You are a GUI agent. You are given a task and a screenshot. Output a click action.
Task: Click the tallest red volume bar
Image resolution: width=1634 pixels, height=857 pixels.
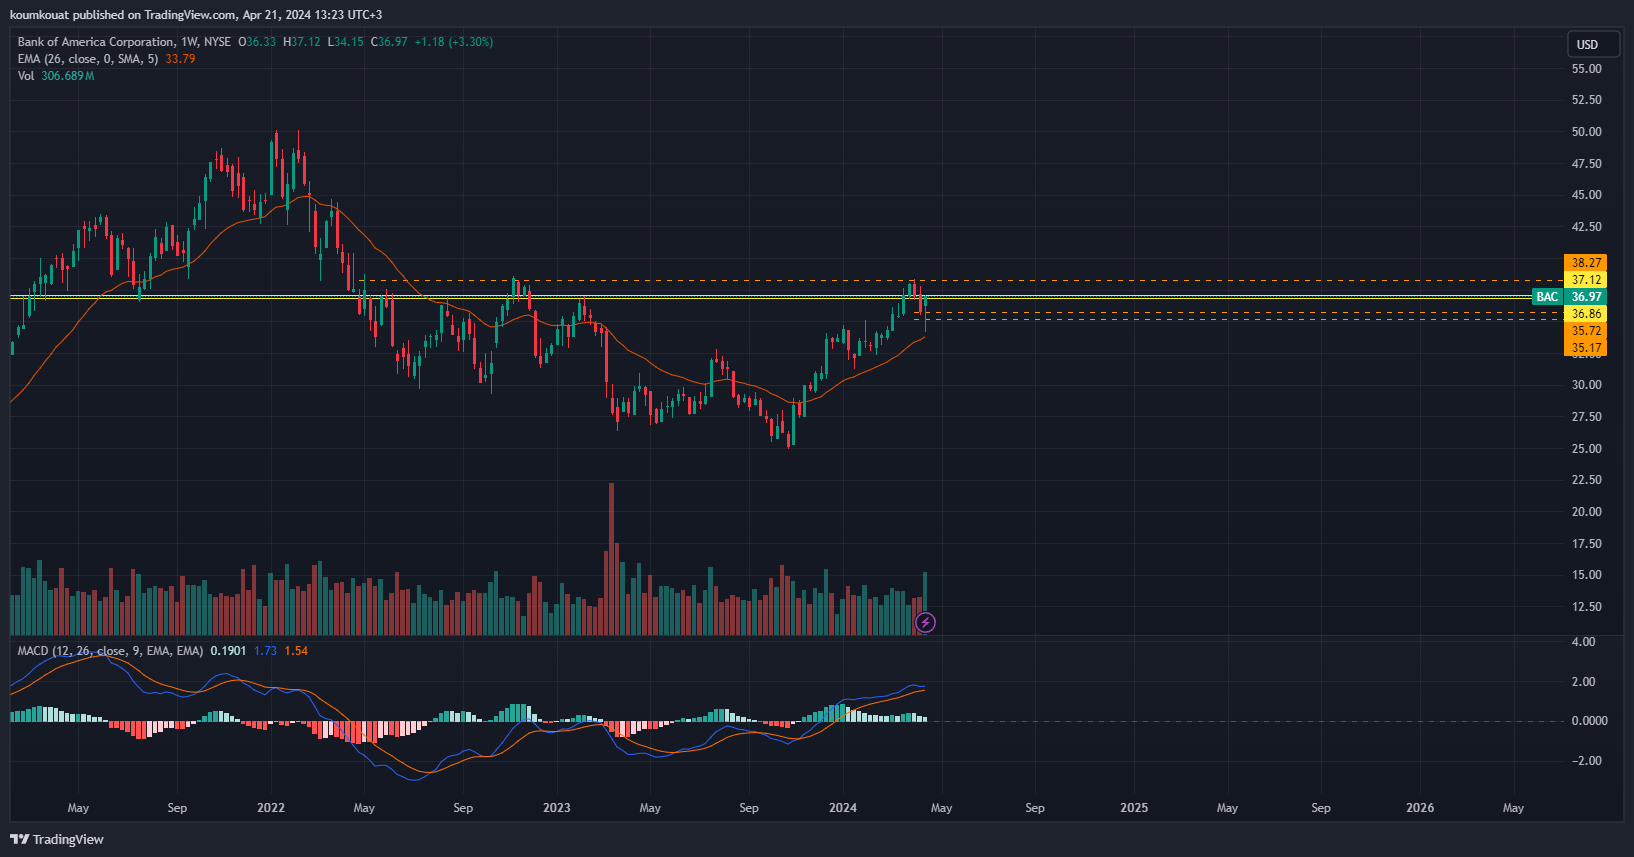(611, 560)
